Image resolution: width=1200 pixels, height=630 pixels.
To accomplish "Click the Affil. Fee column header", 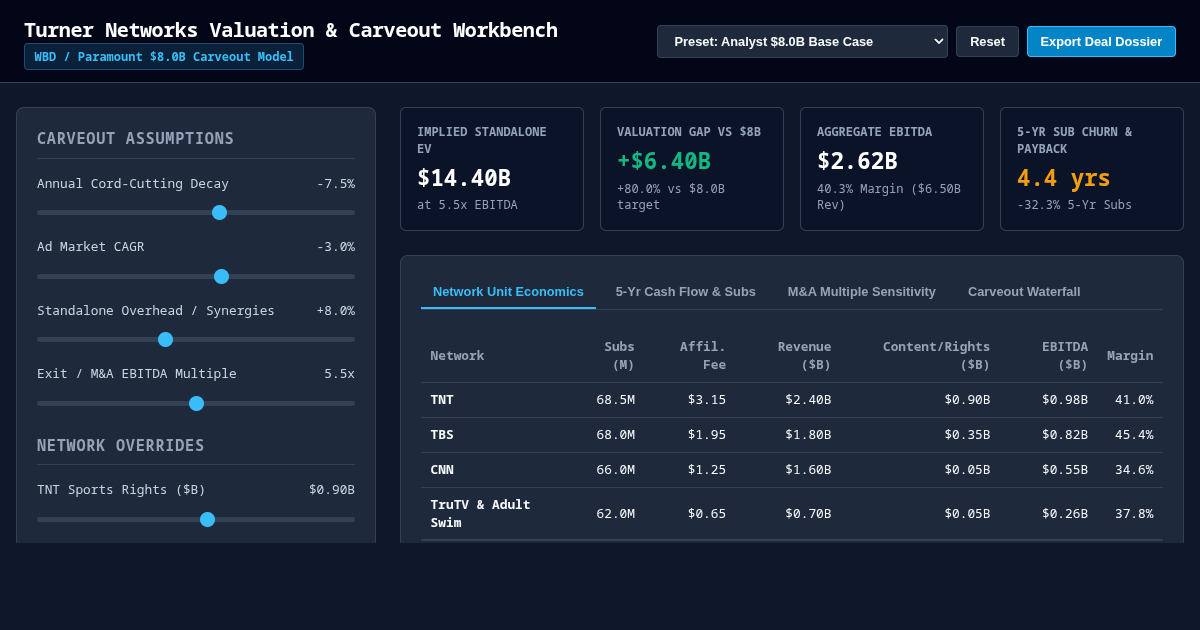I will point(703,355).
